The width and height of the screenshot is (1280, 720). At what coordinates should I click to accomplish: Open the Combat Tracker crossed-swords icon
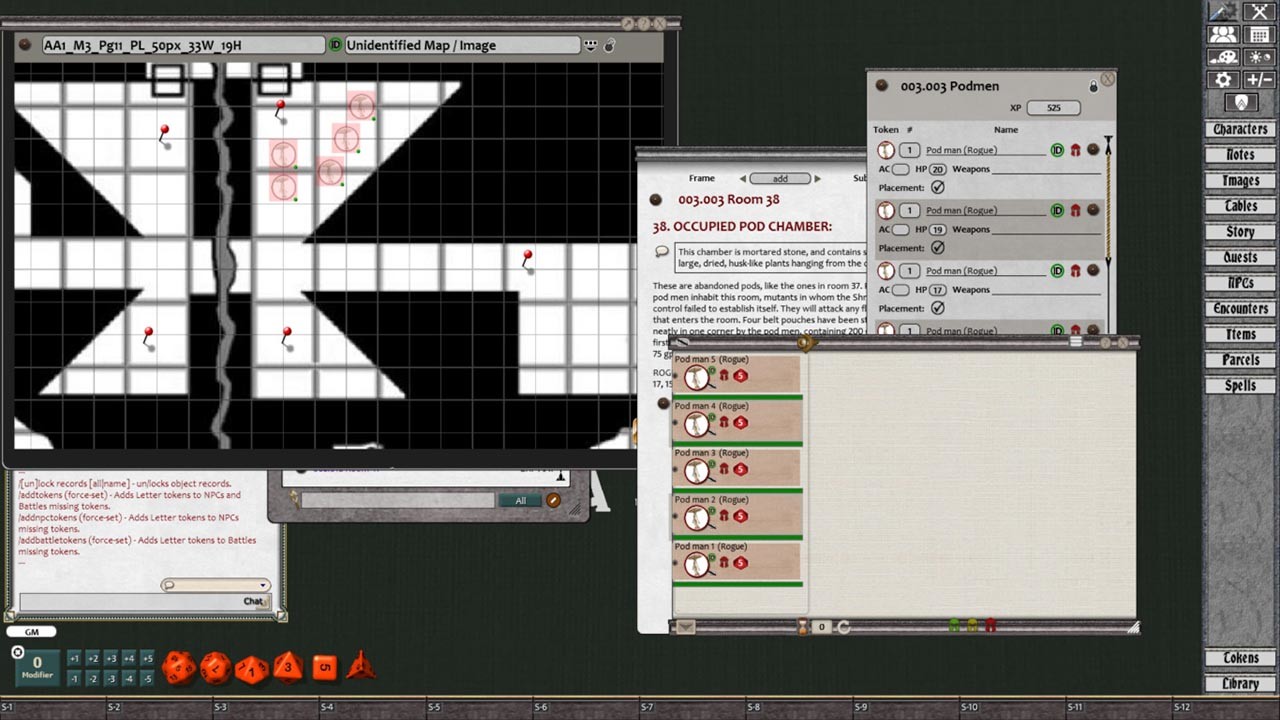coord(1259,12)
